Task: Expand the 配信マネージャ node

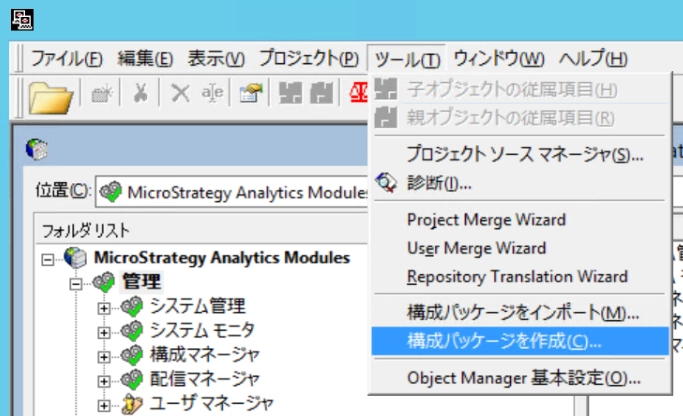Action: [x=104, y=381]
